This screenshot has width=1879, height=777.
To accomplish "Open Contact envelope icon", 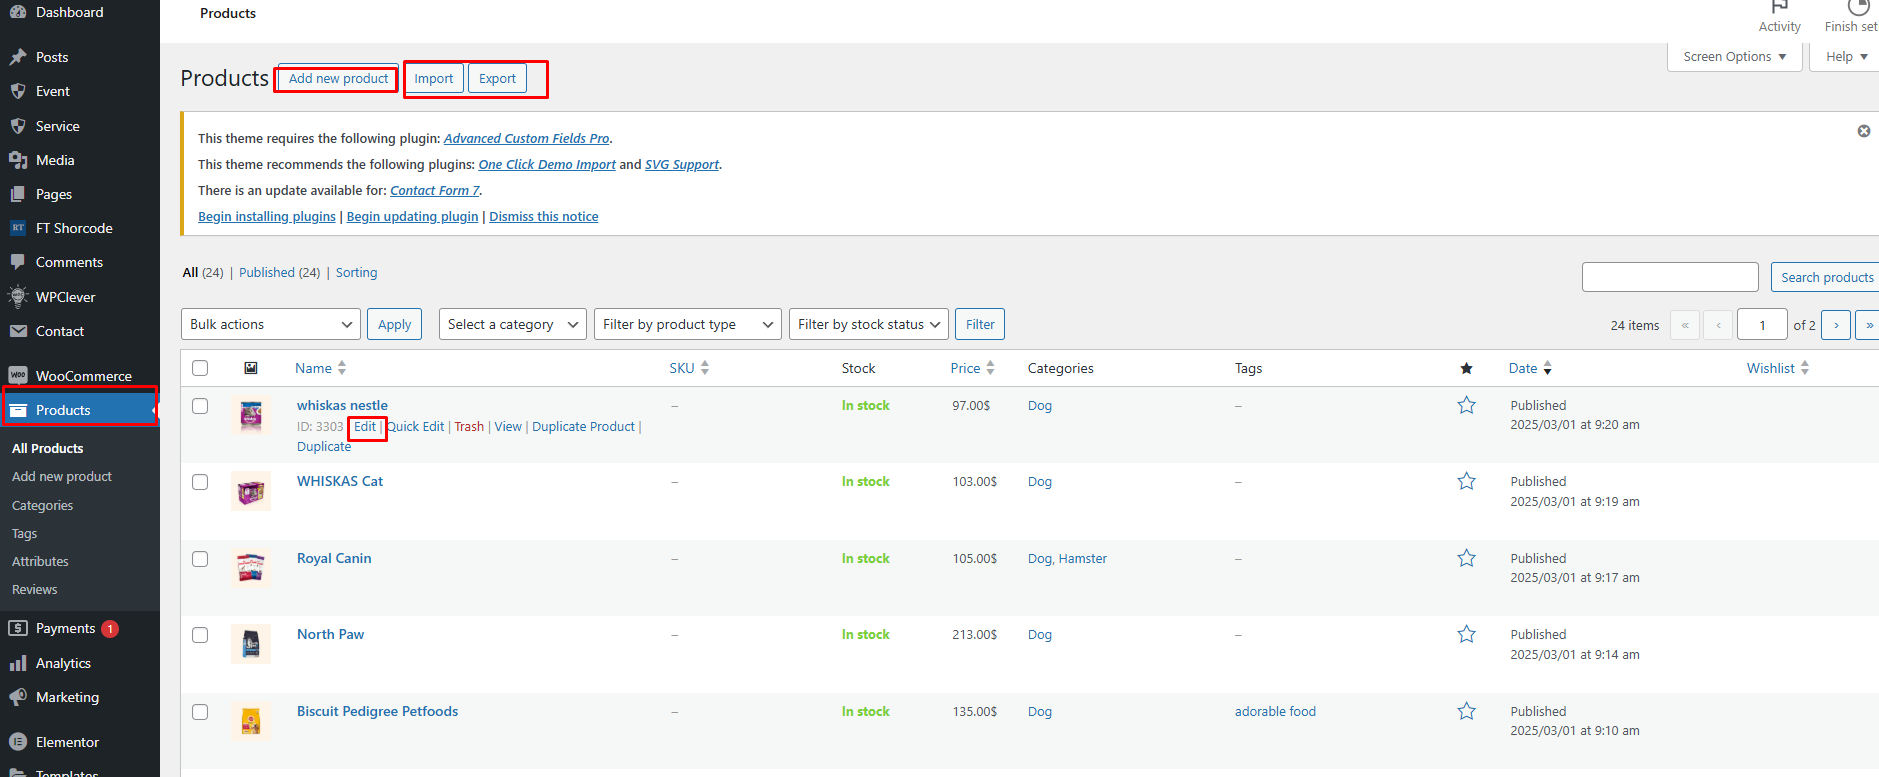I will click(18, 331).
